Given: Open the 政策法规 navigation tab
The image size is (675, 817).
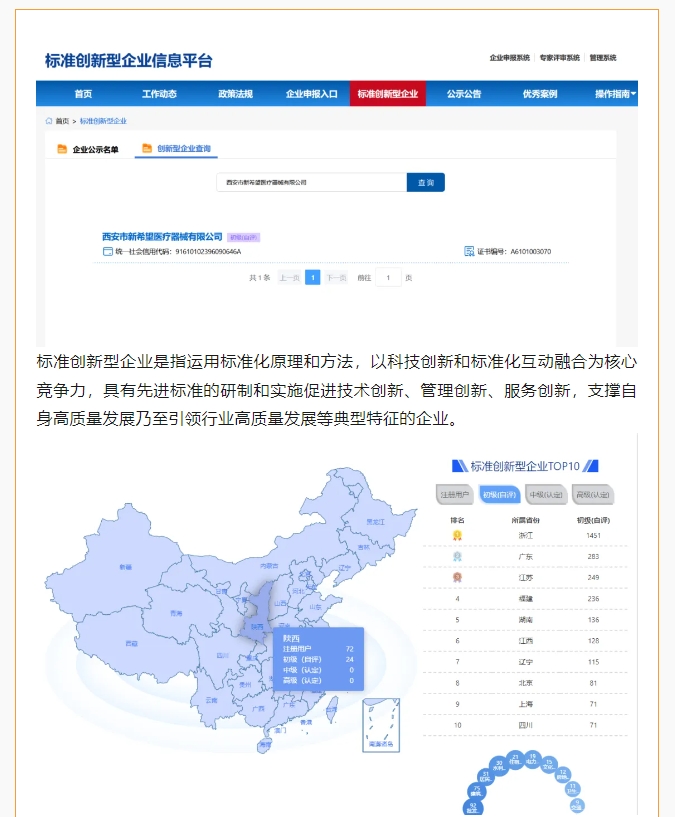Looking at the screenshot, I should (x=235, y=94).
